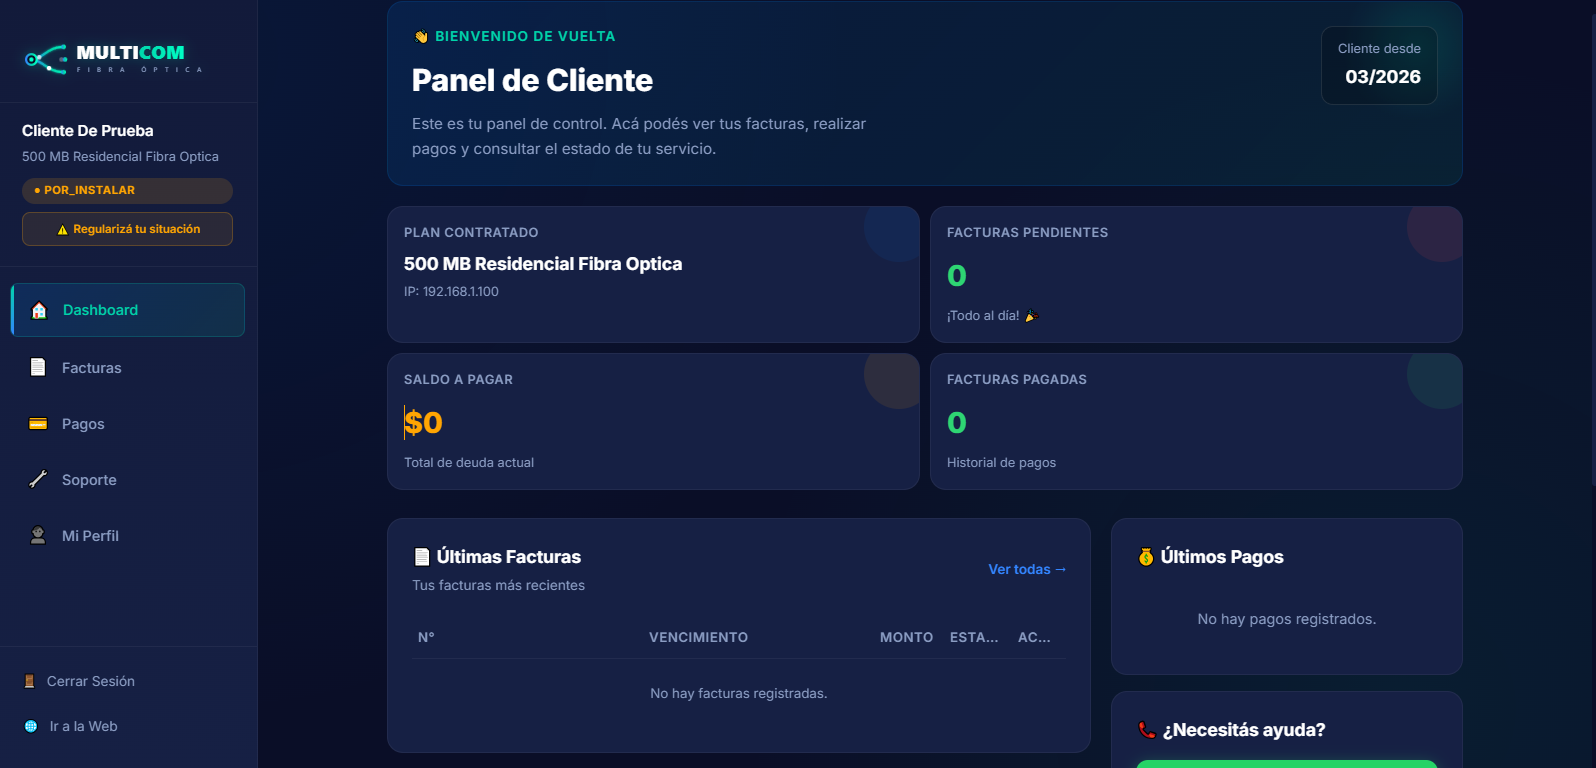This screenshot has height=768, width=1596.
Task: Click the invoice icon beside Últimas Facturas
Action: point(422,557)
